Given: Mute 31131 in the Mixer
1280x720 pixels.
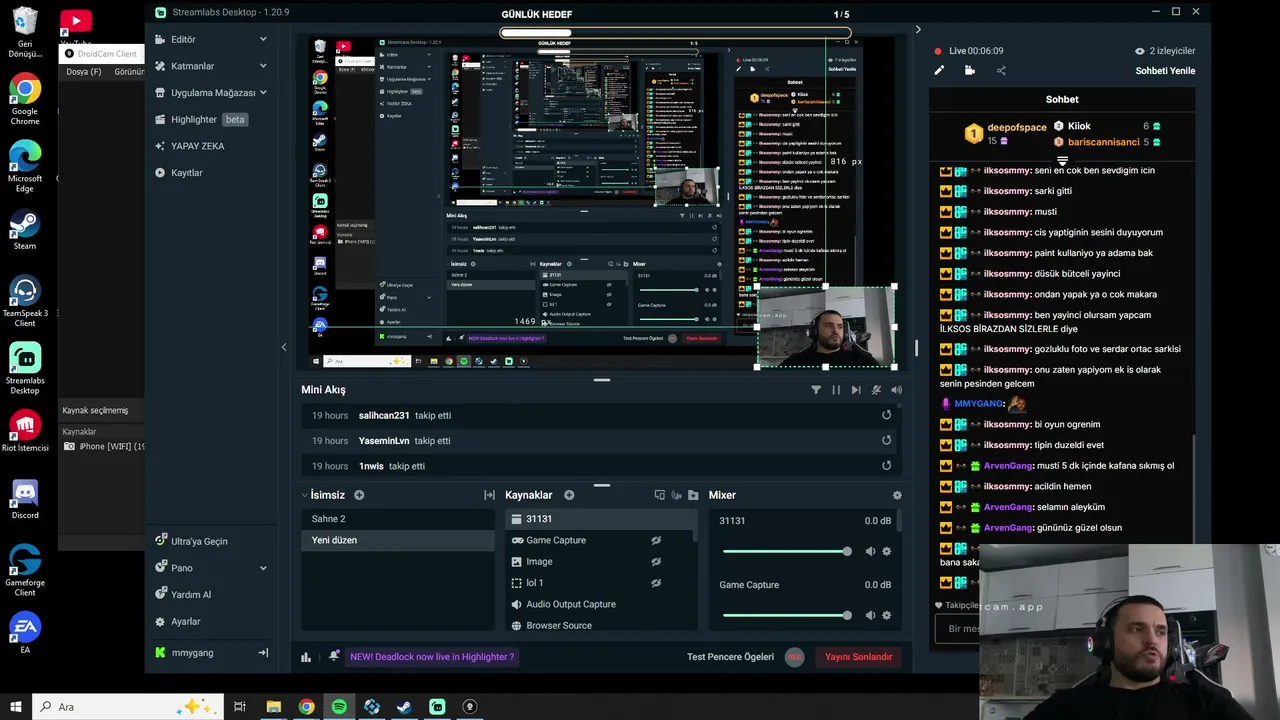Looking at the screenshot, I should pos(870,551).
